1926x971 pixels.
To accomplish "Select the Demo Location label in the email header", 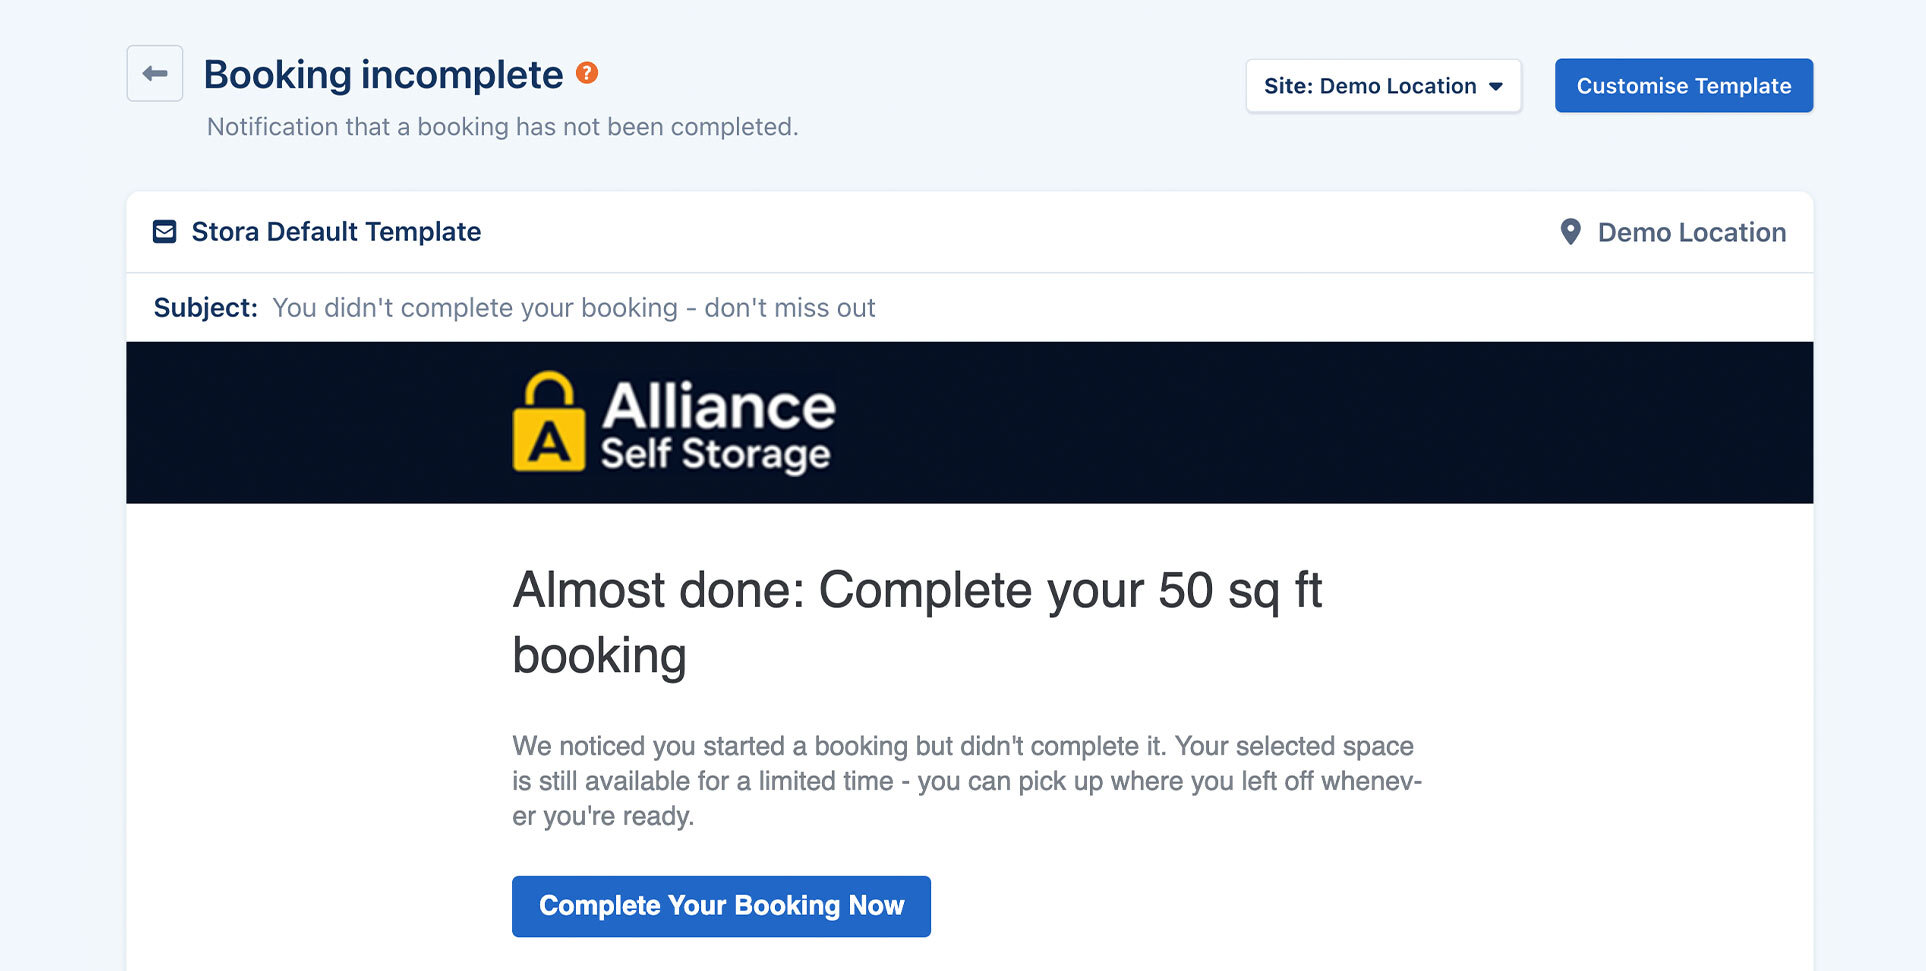I will click(x=1691, y=232).
